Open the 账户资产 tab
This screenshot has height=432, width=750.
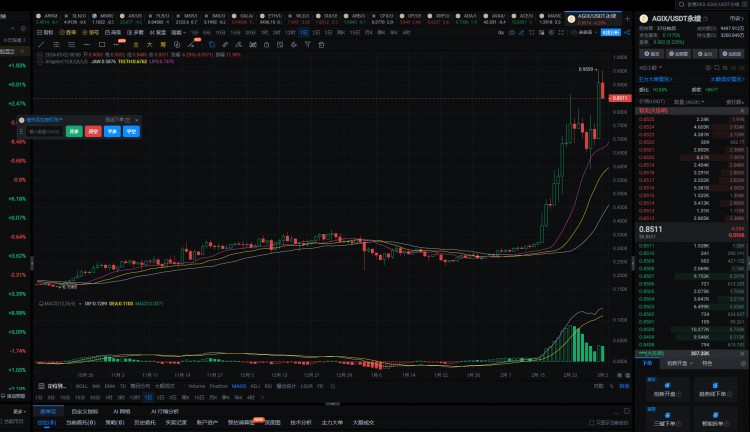207,423
